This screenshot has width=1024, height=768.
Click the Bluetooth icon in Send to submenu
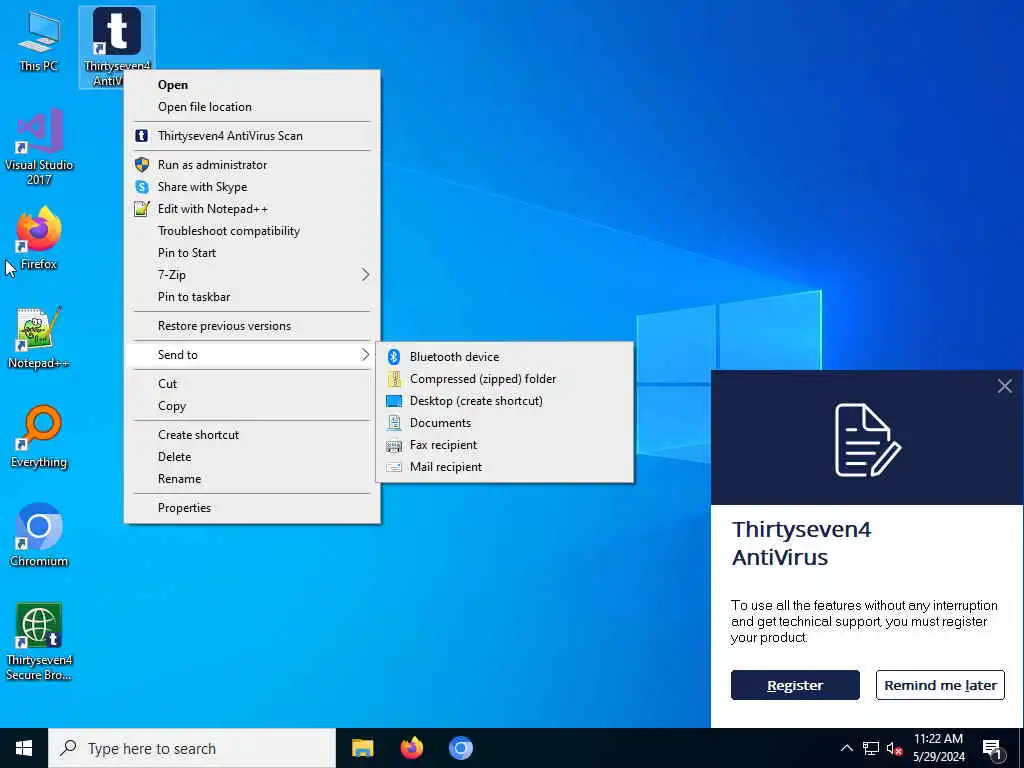point(394,357)
